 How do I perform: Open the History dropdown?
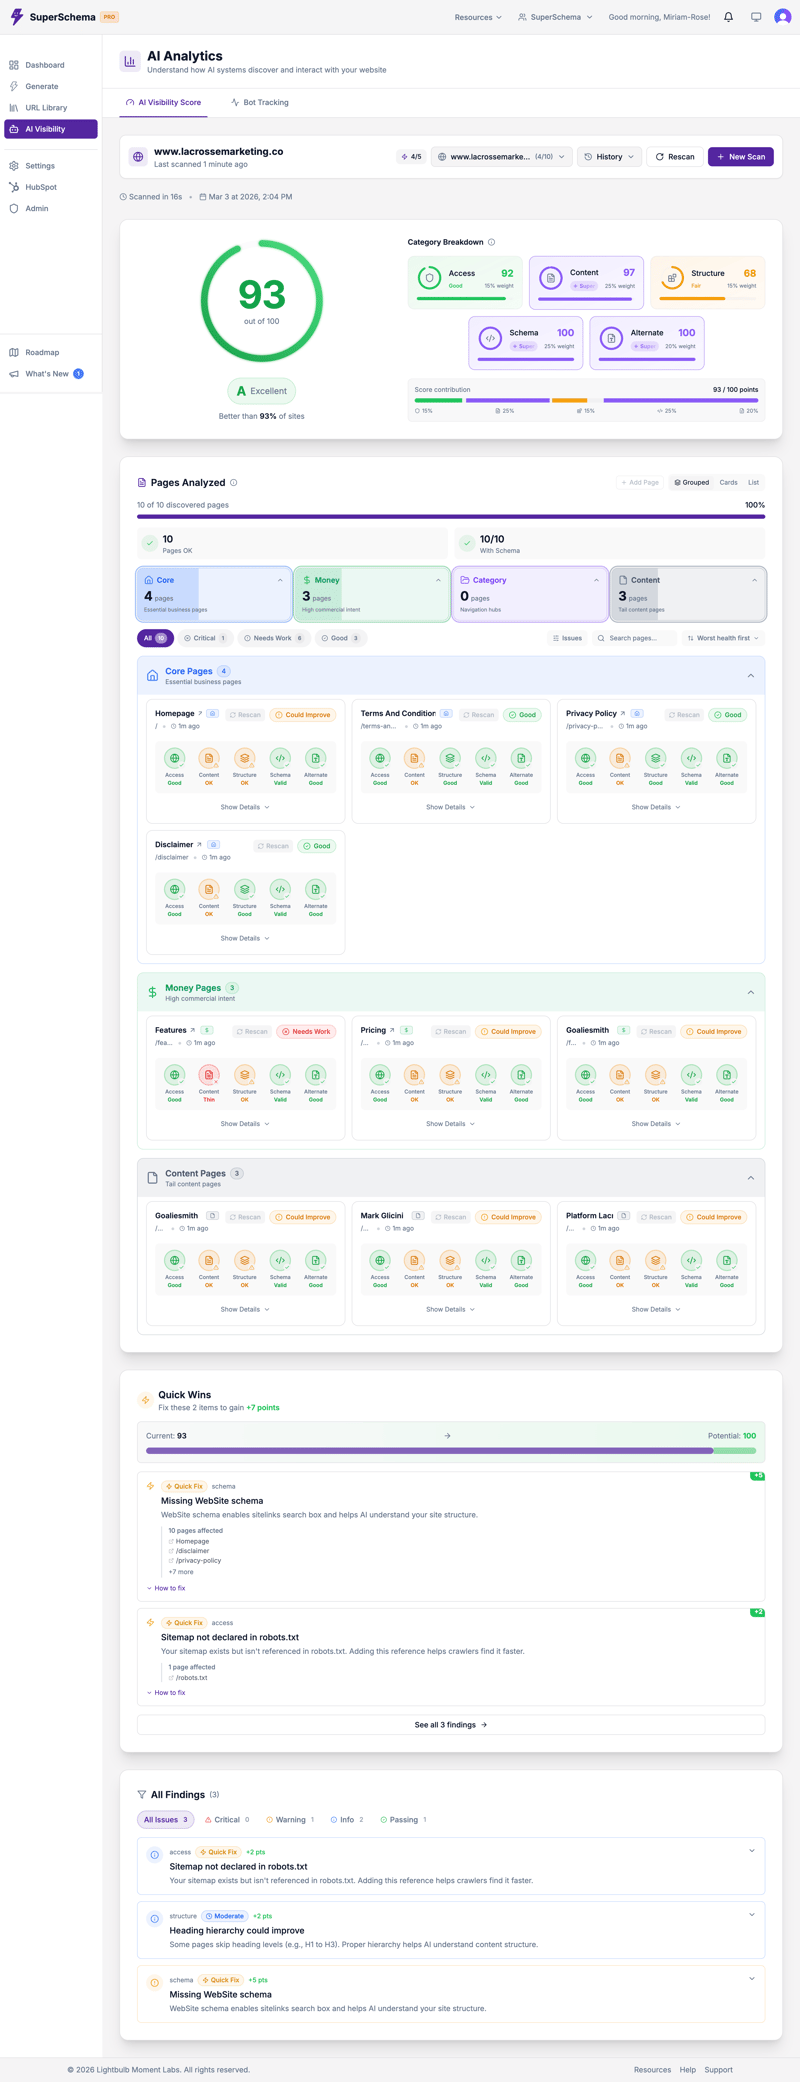(x=609, y=157)
